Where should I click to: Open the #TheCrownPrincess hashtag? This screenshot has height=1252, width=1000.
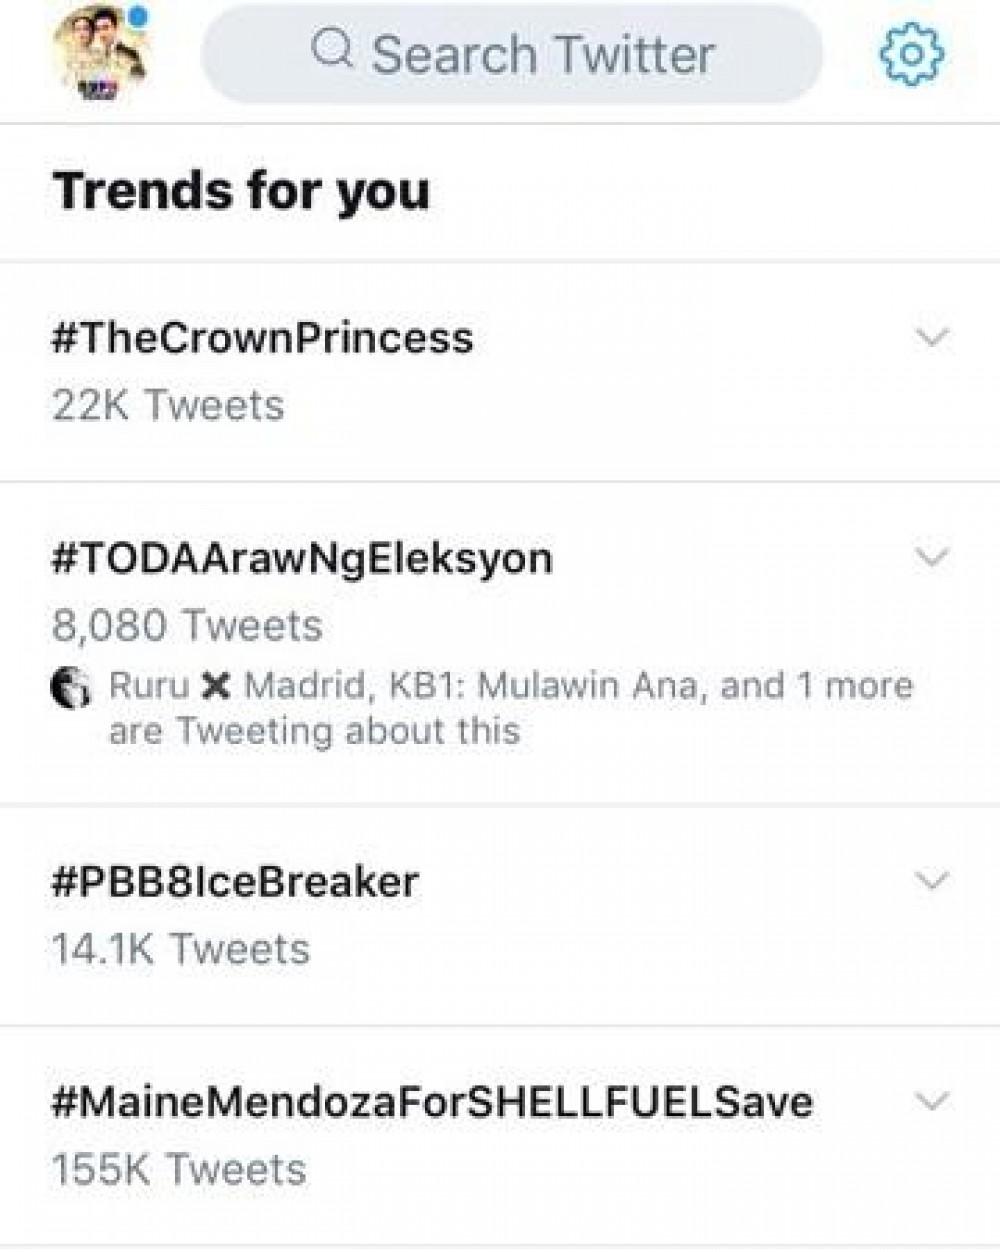(x=262, y=338)
